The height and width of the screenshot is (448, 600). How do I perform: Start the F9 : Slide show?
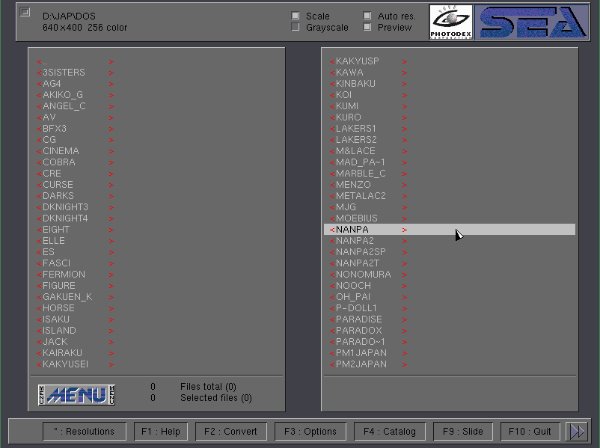click(463, 431)
